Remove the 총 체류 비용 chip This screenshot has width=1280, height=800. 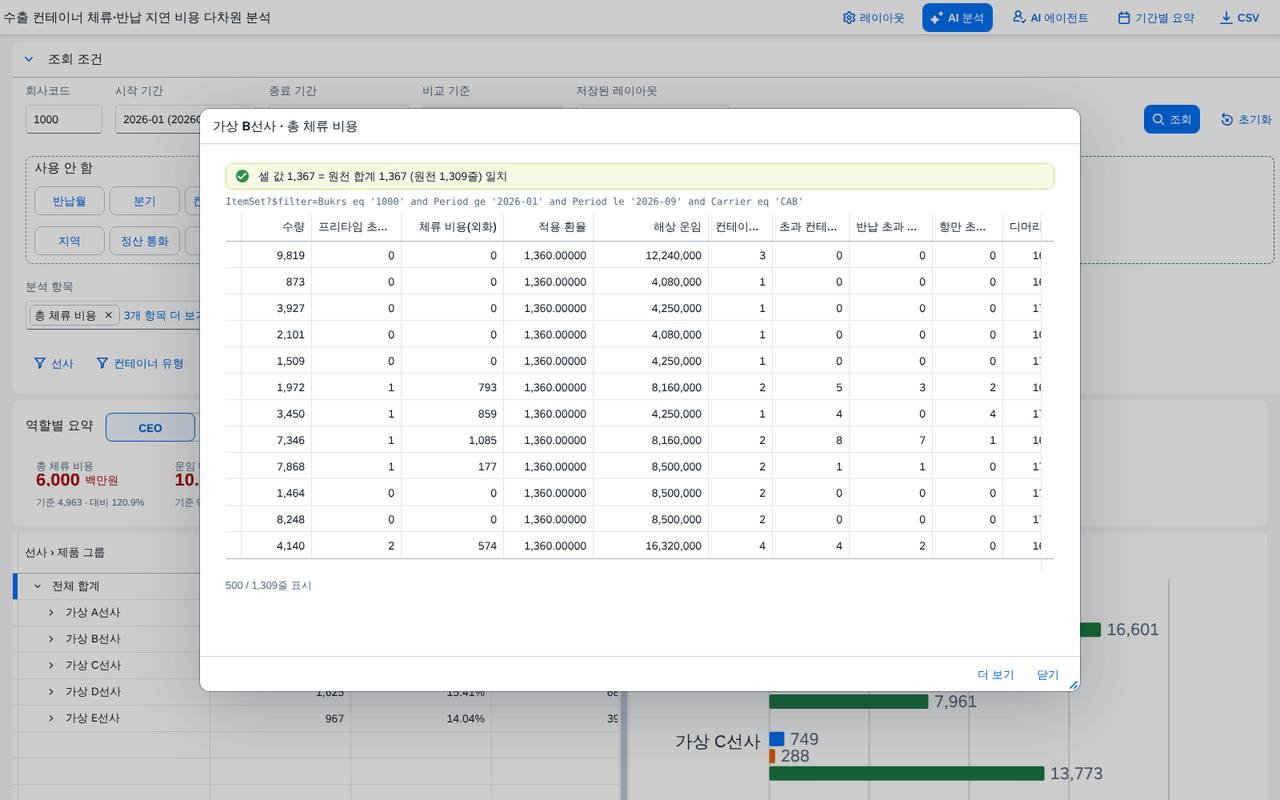point(109,315)
